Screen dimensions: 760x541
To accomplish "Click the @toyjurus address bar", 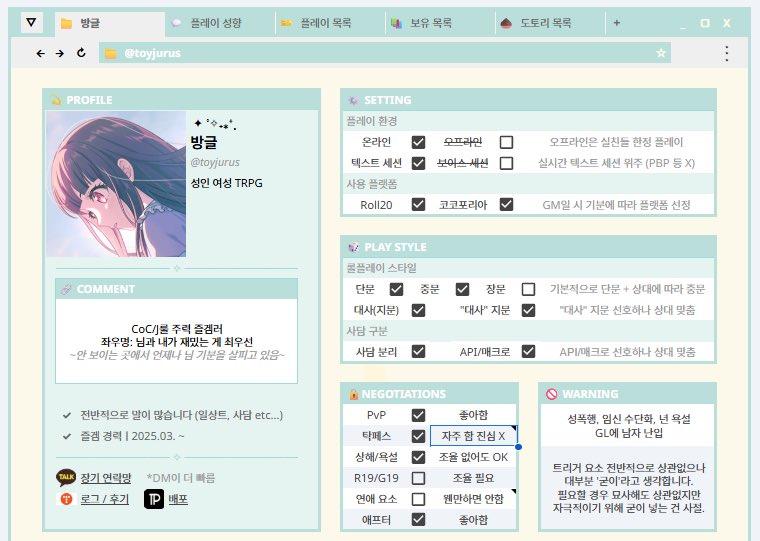I will [x=385, y=53].
